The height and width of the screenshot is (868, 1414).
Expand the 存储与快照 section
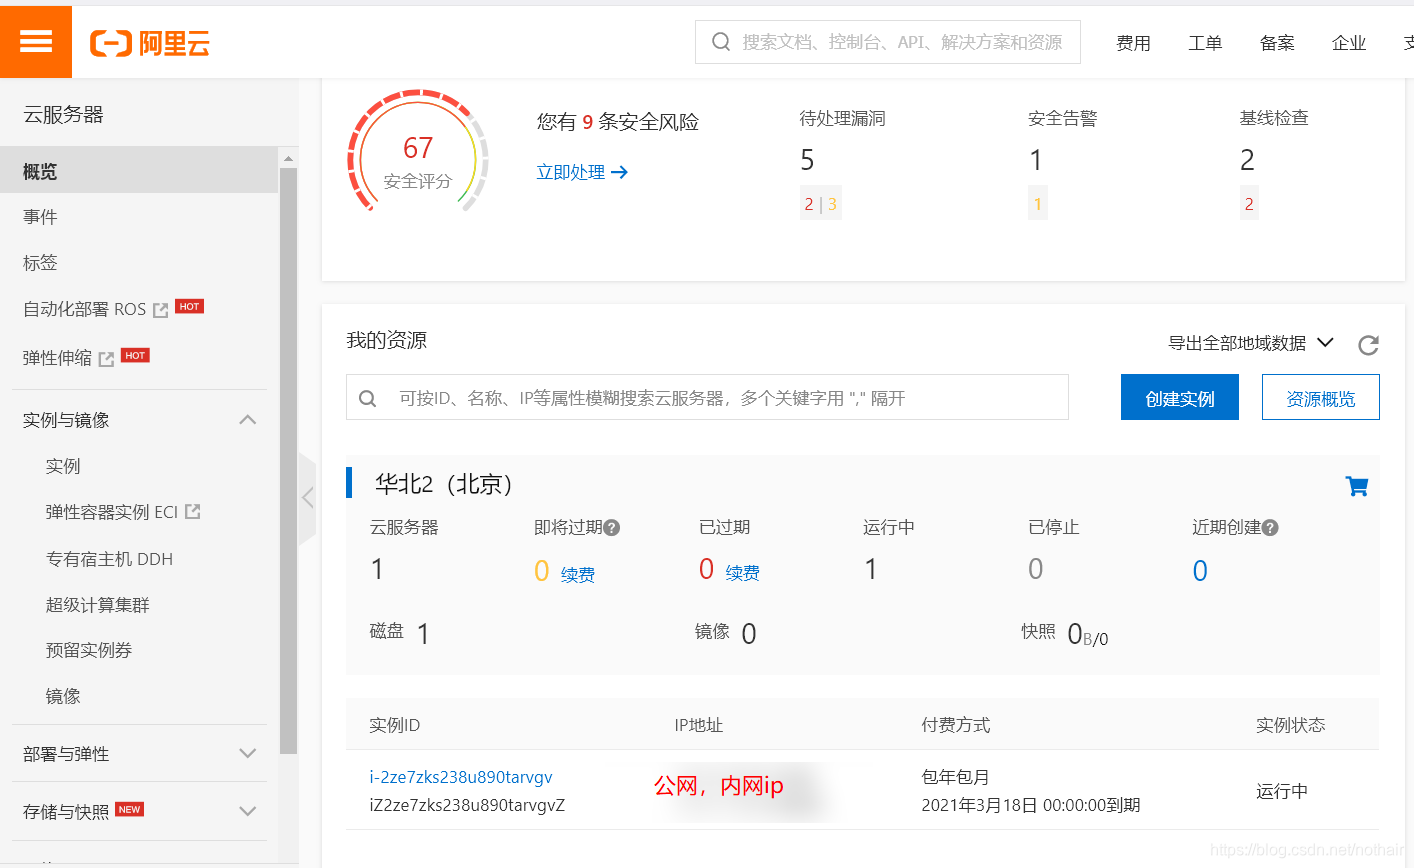(x=248, y=811)
